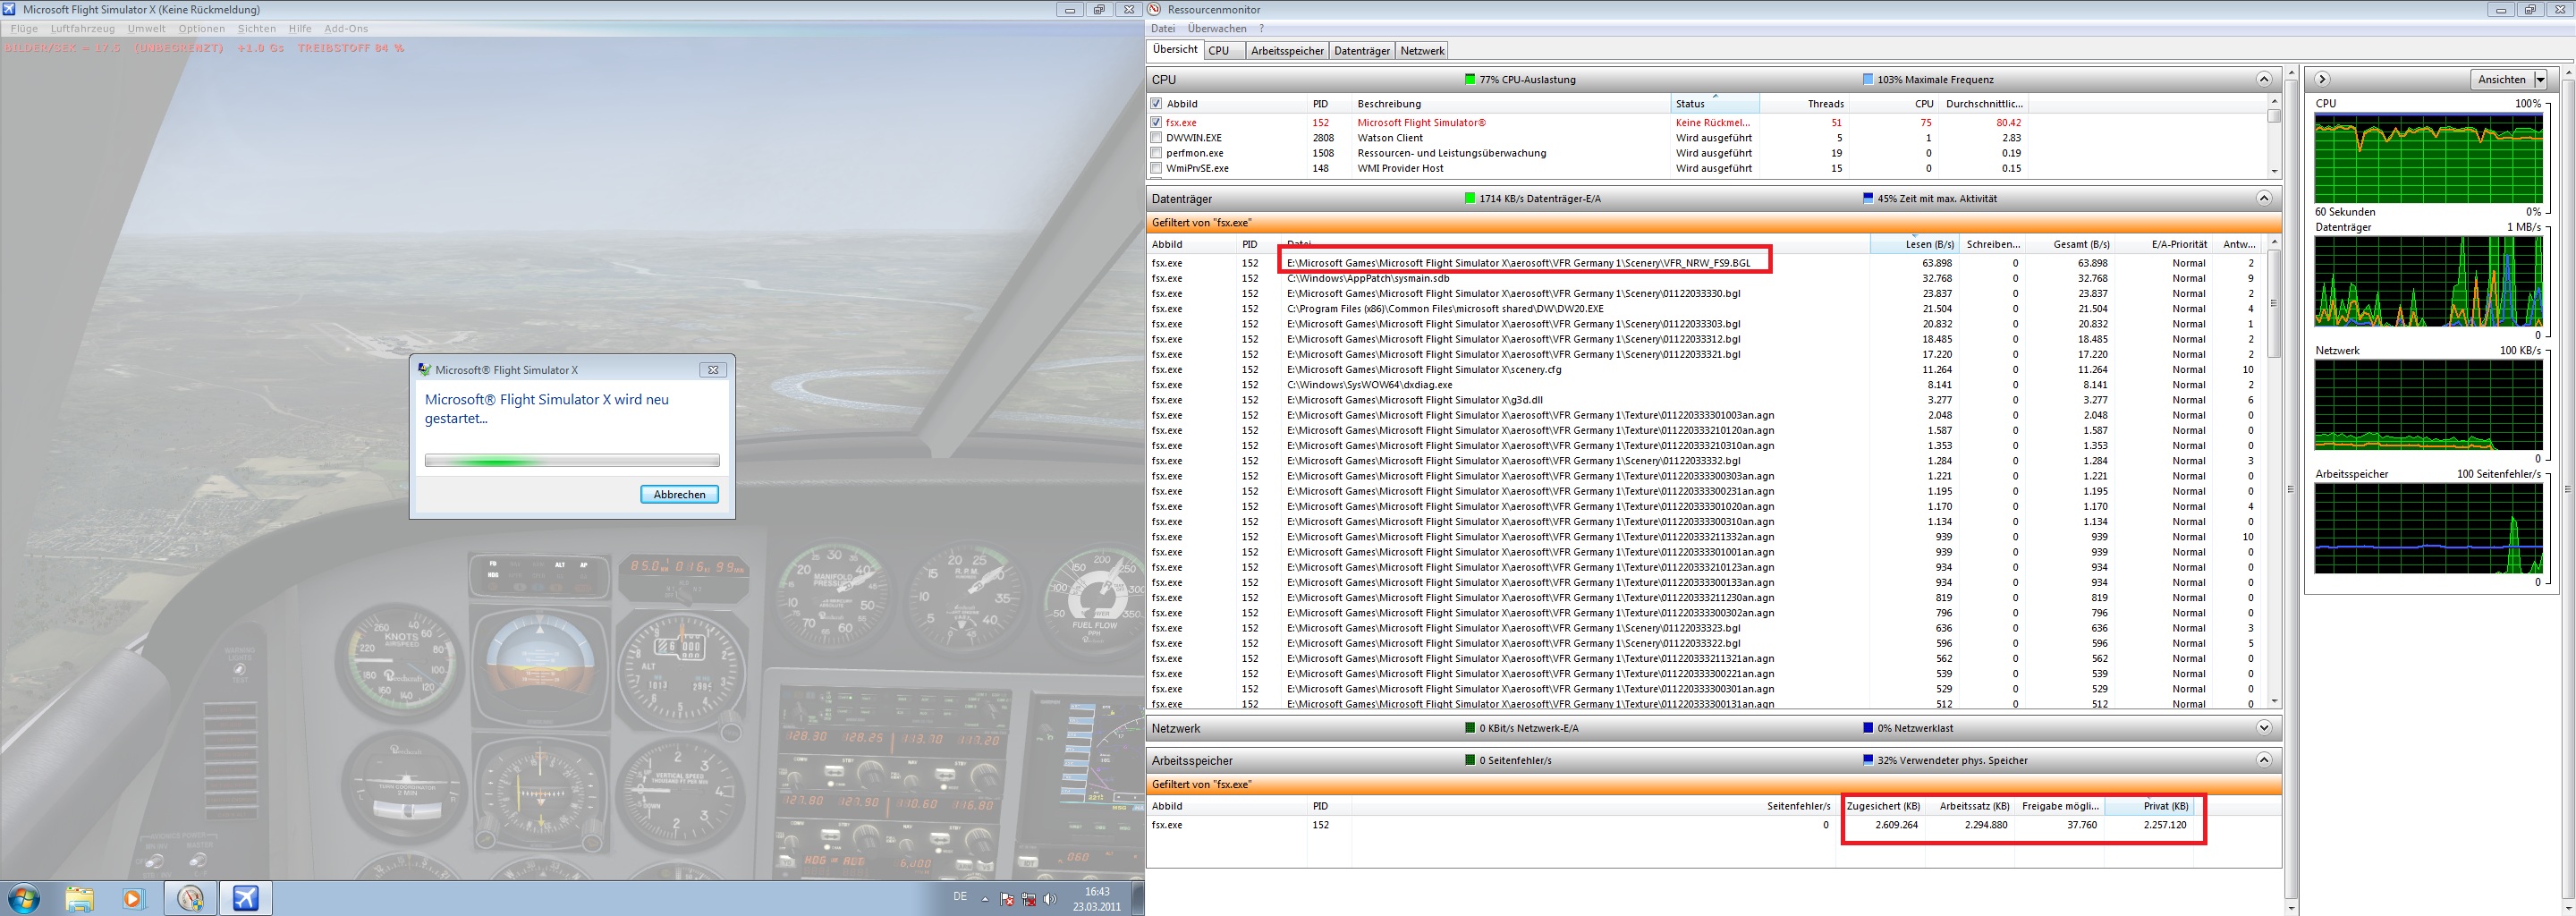Screen dimensions: 2576x916
Task: Click Abbrechen in the restart dialog
Action: pyautogui.click(x=679, y=494)
